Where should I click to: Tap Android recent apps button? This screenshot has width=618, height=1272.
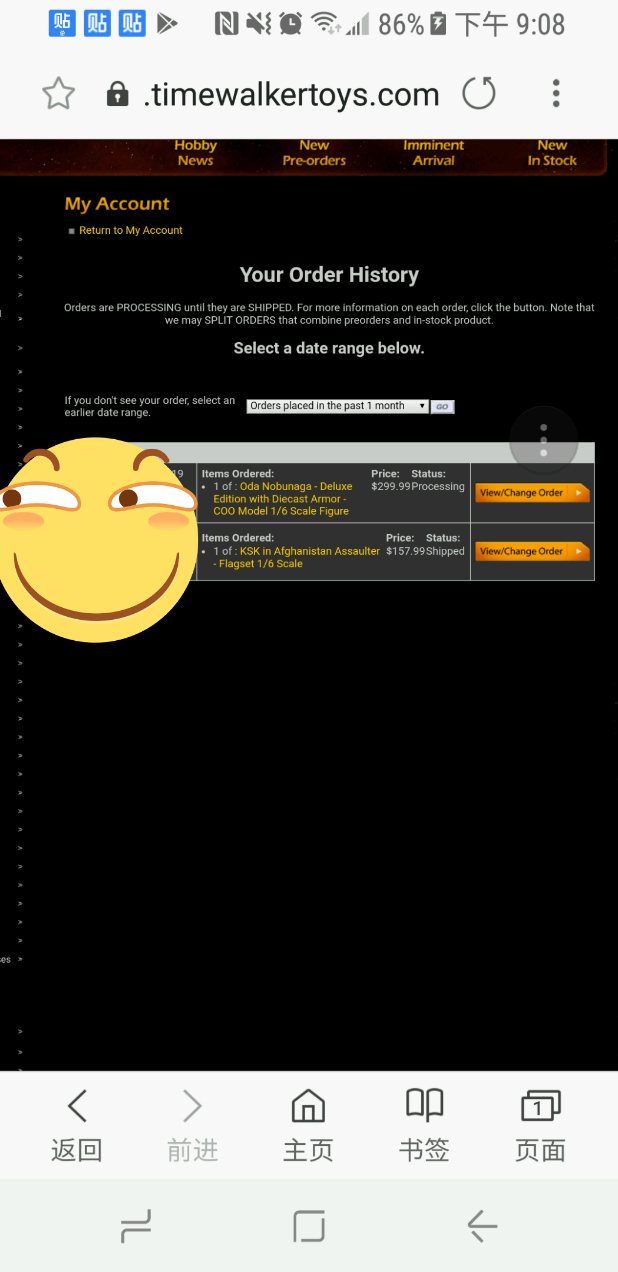click(x=135, y=1226)
